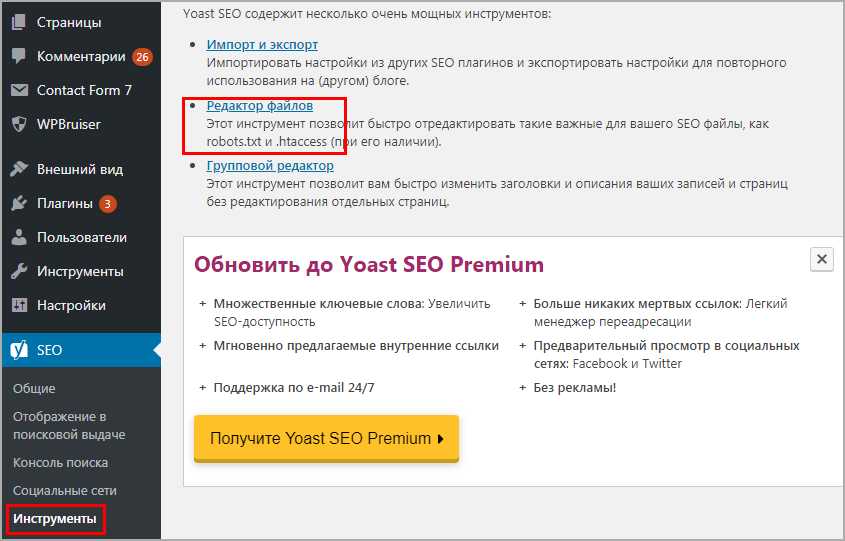Screen dimensions: 845x541
Task: Dismiss the Yoast Premium upgrade banner
Action: click(821, 260)
